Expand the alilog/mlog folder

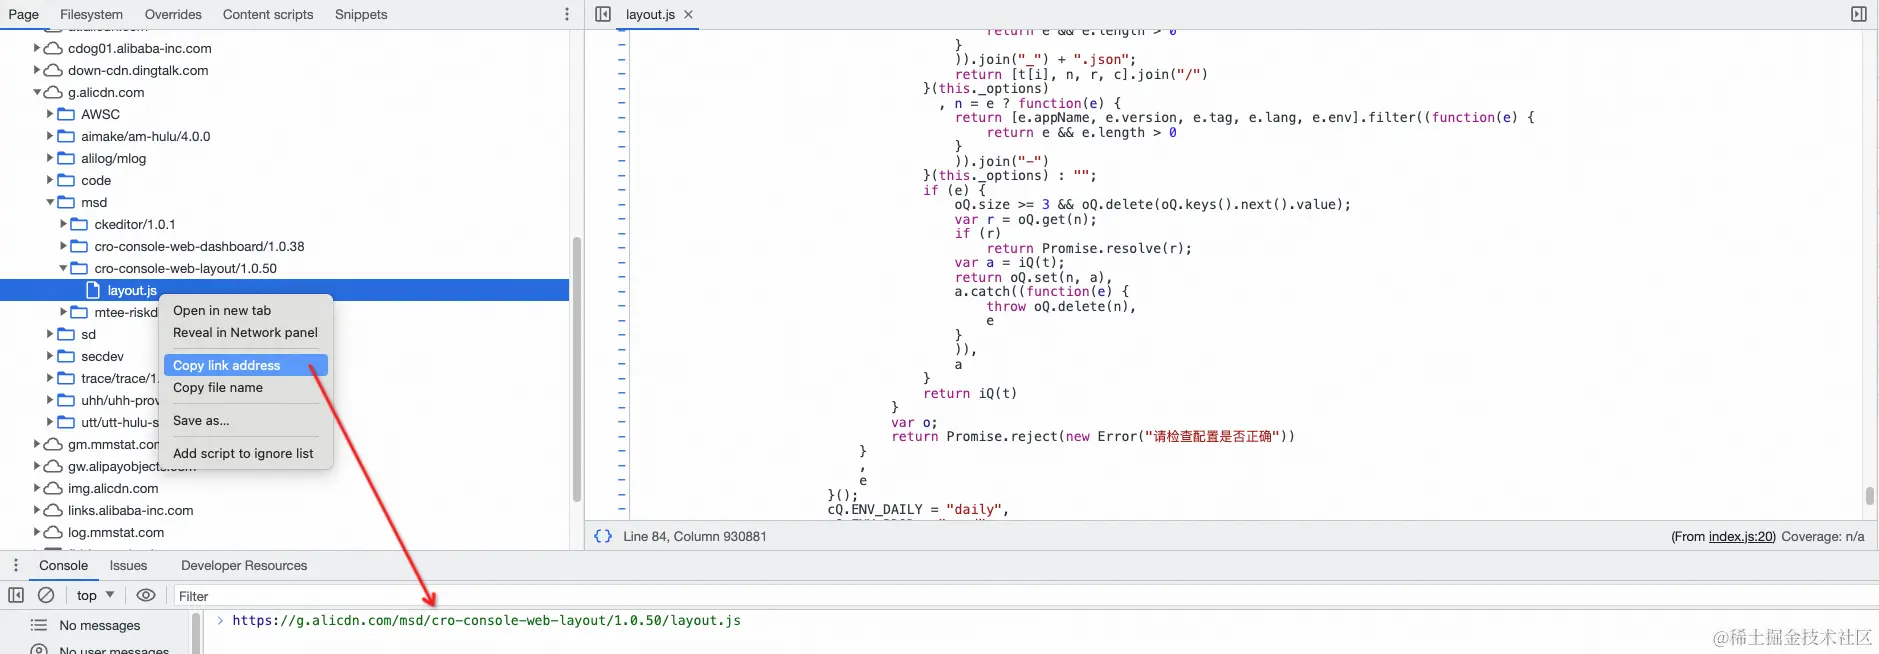click(x=50, y=158)
